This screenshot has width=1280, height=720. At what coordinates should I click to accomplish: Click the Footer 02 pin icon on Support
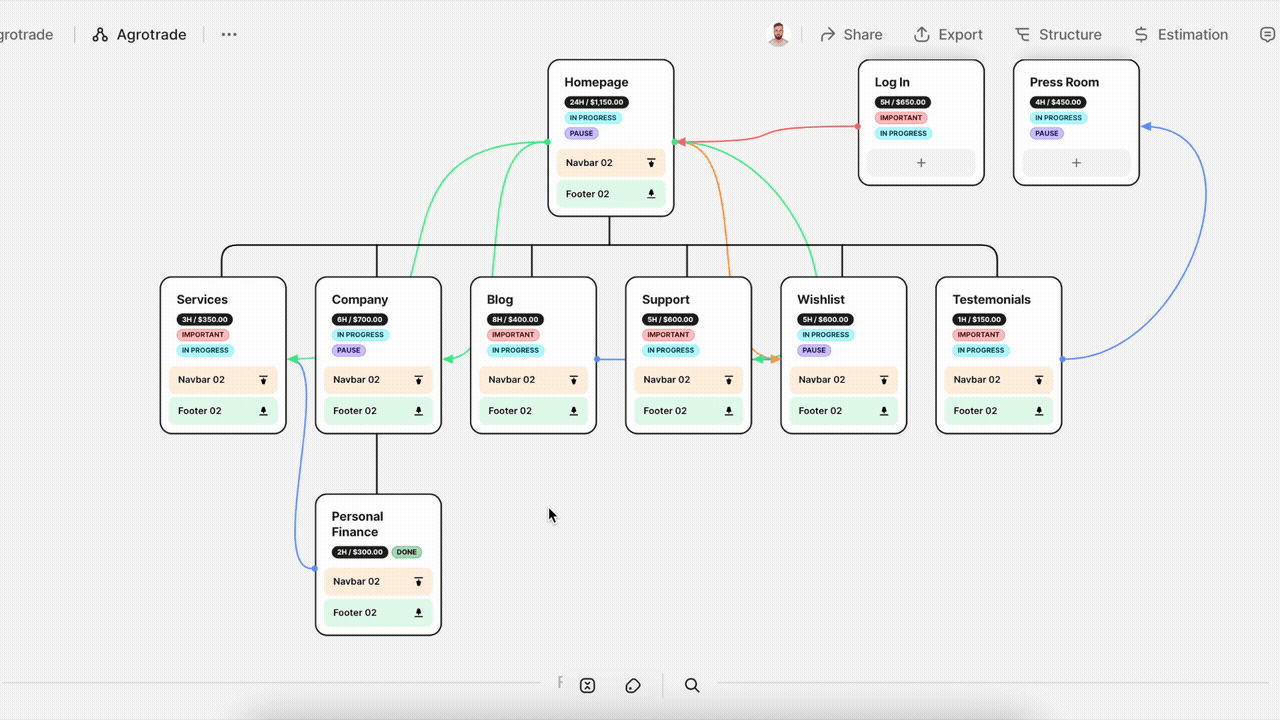728,411
